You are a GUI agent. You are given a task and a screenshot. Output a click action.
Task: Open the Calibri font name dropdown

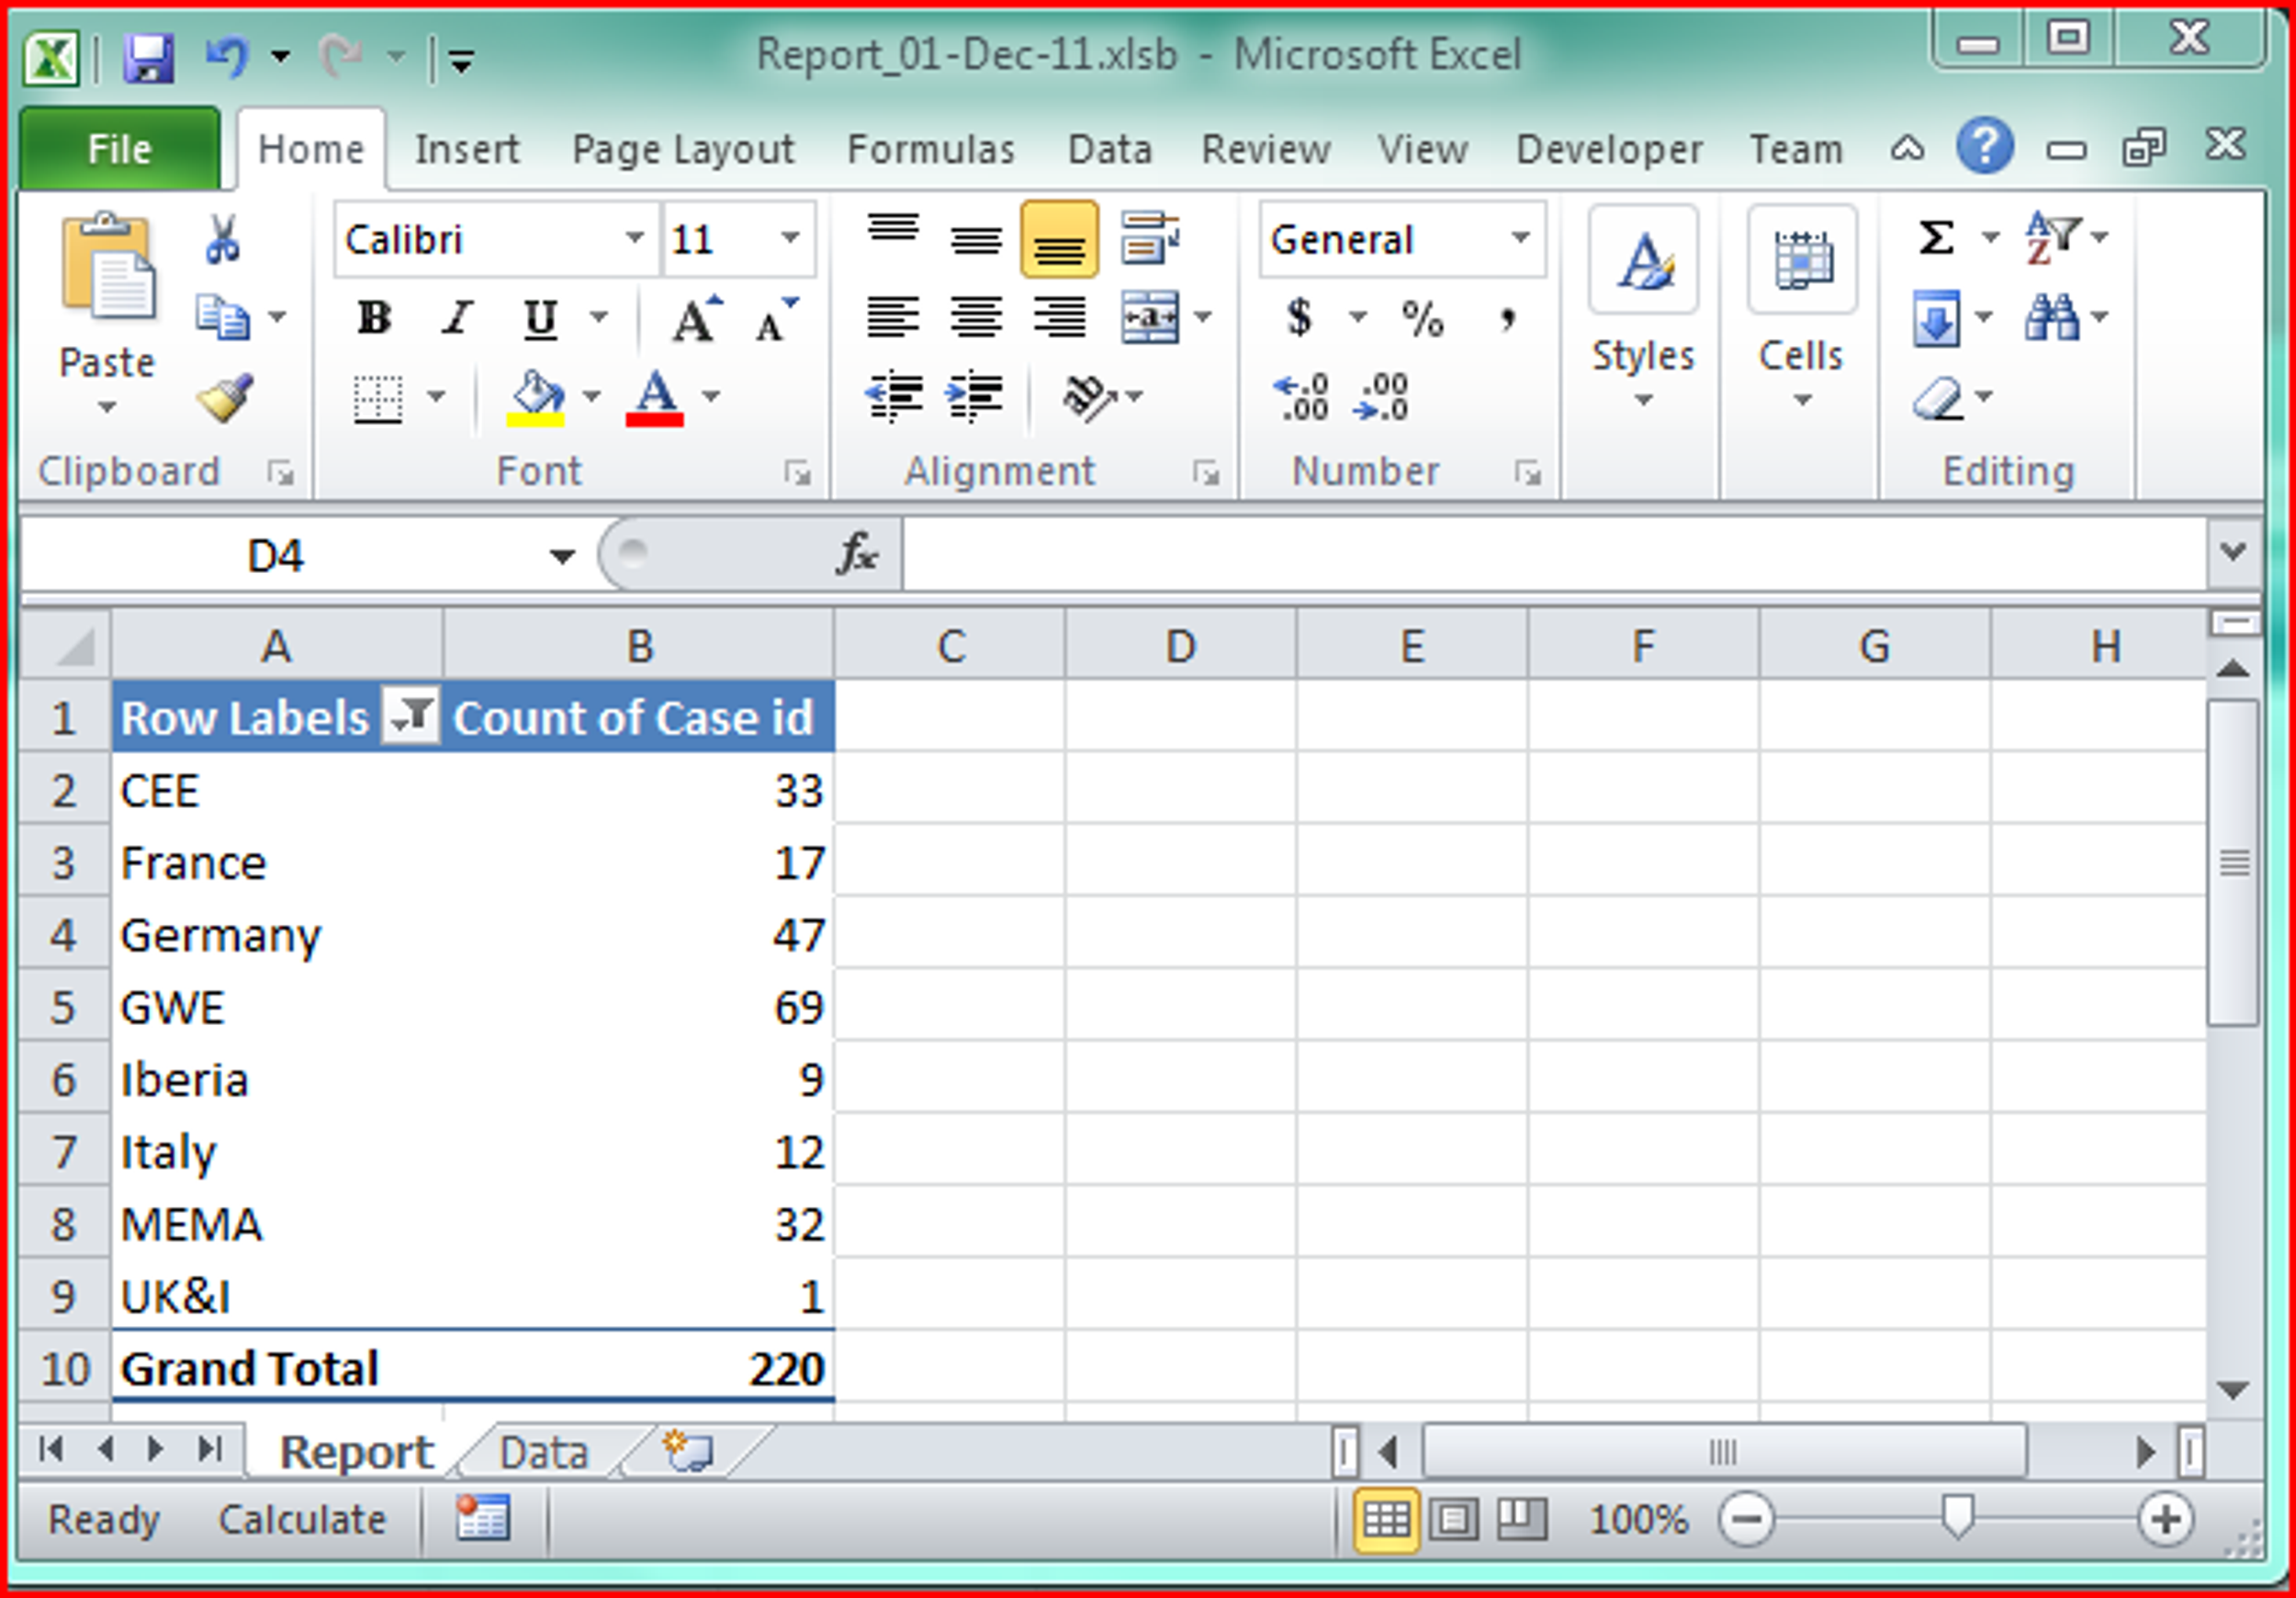click(x=634, y=238)
